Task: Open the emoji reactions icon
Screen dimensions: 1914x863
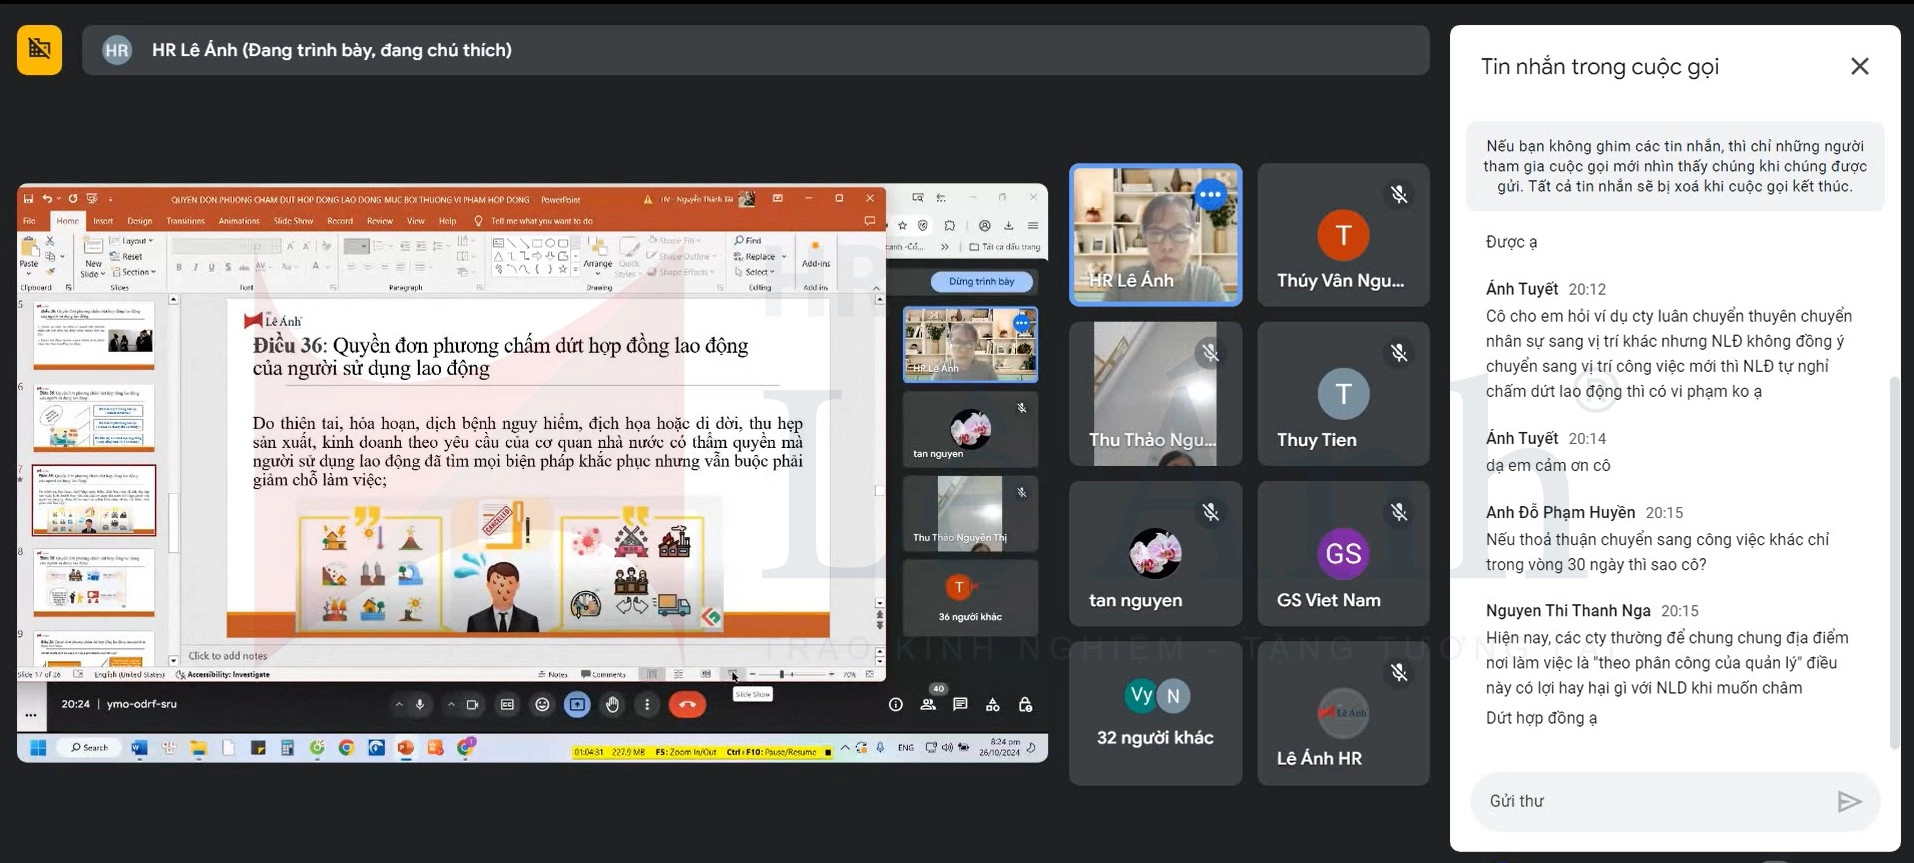Action: 542,705
